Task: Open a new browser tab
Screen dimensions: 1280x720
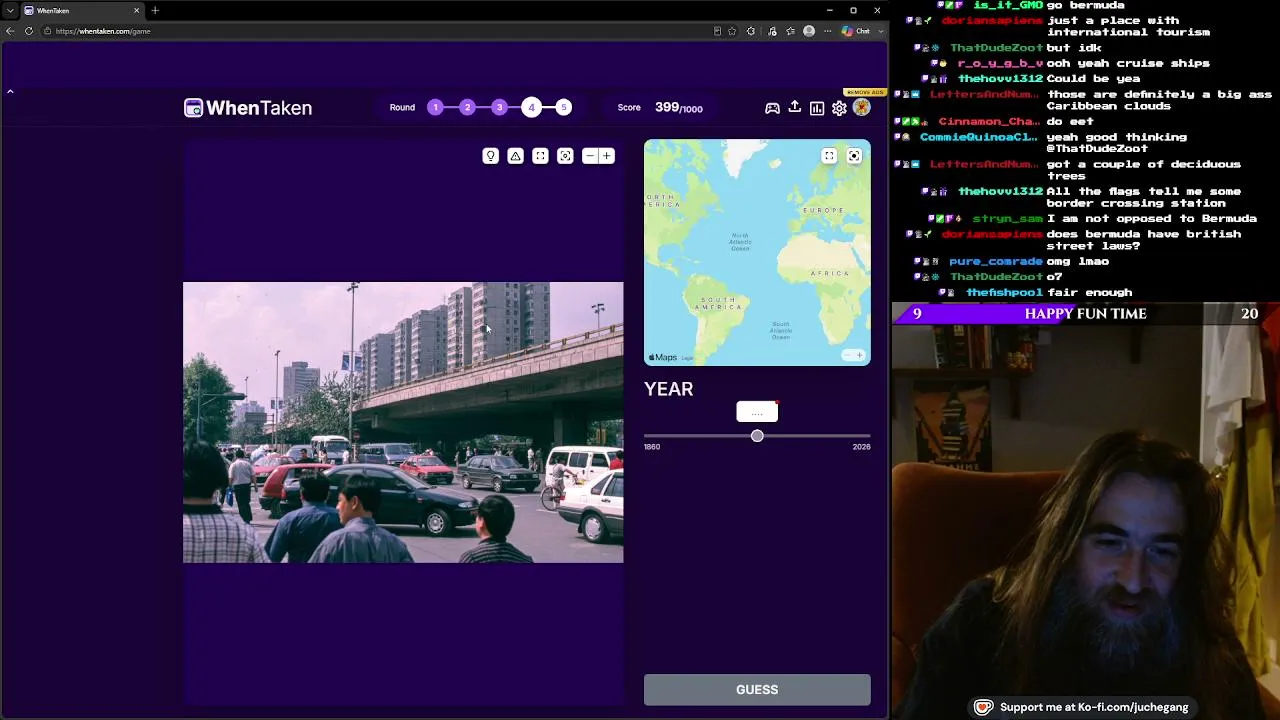Action: tap(155, 10)
